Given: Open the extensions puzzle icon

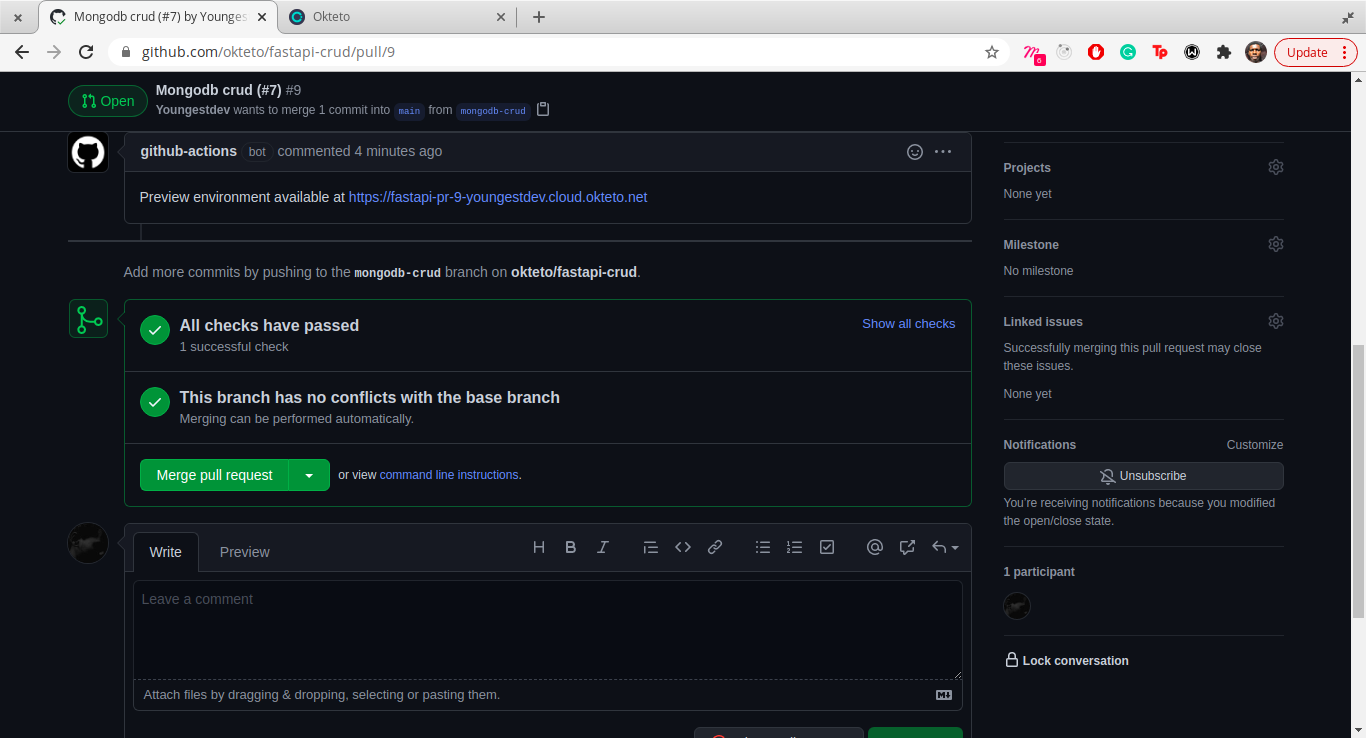Looking at the screenshot, I should 1224,52.
